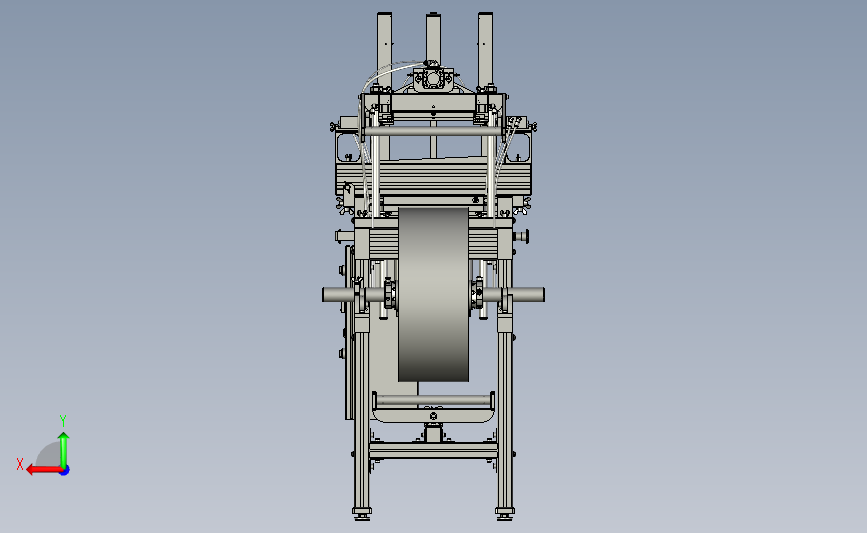Click the green Y axis arrow of the triad
The image size is (867, 533).
pyautogui.click(x=64, y=450)
